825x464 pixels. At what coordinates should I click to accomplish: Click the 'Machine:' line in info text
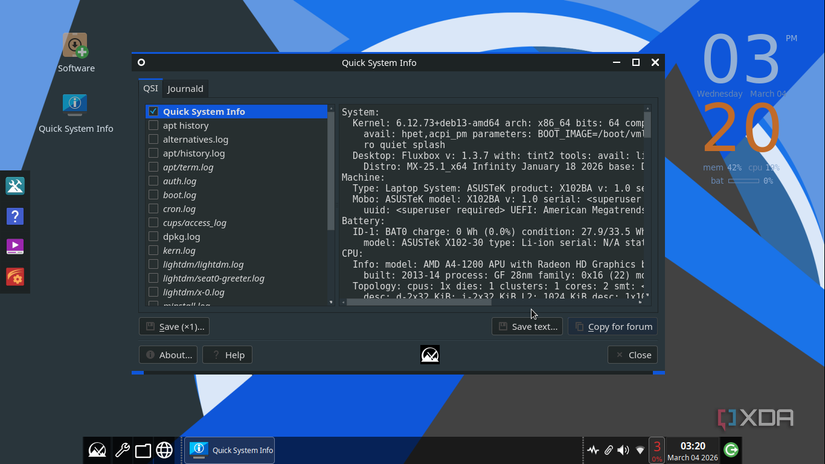[x=363, y=177]
